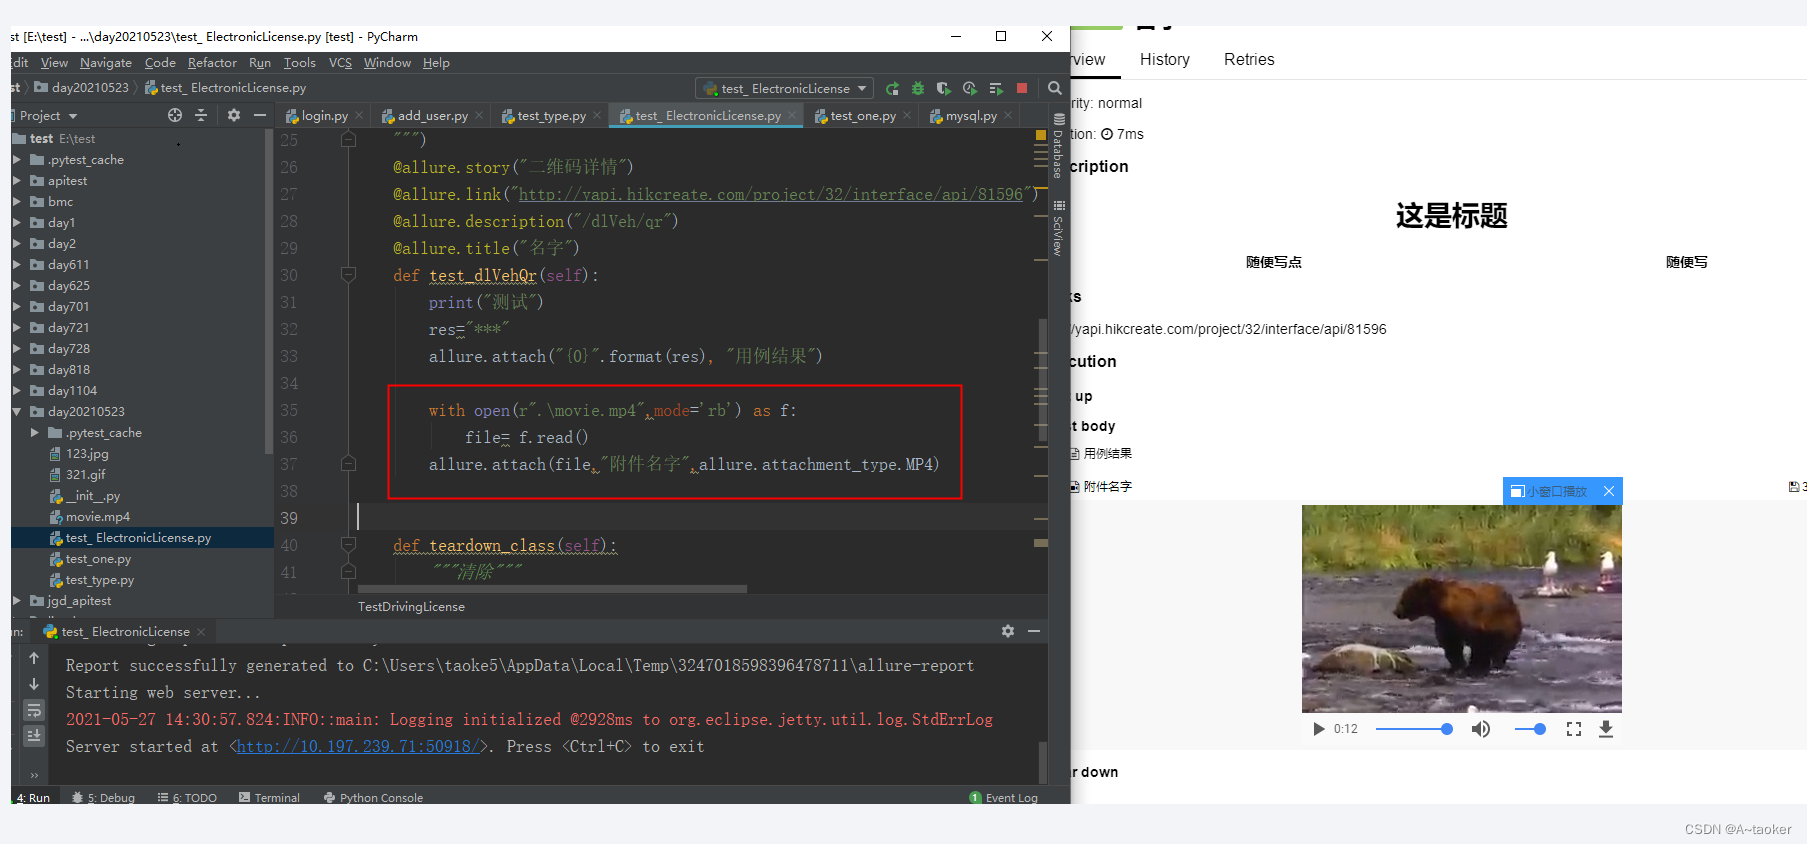Toggle scroll to end in Run console

(34, 736)
